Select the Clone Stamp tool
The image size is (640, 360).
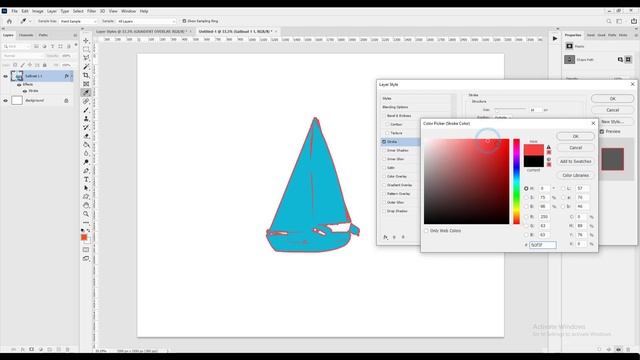click(86, 119)
